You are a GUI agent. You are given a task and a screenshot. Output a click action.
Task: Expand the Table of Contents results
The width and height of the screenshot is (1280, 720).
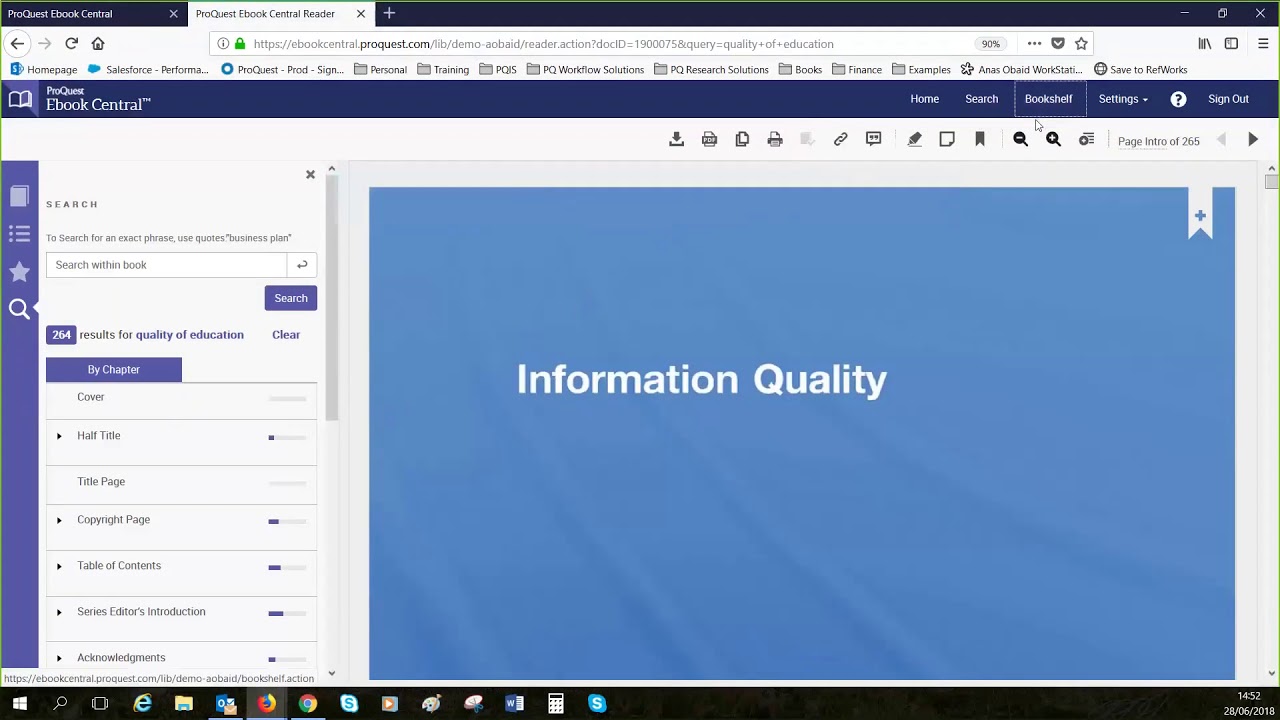pos(59,566)
